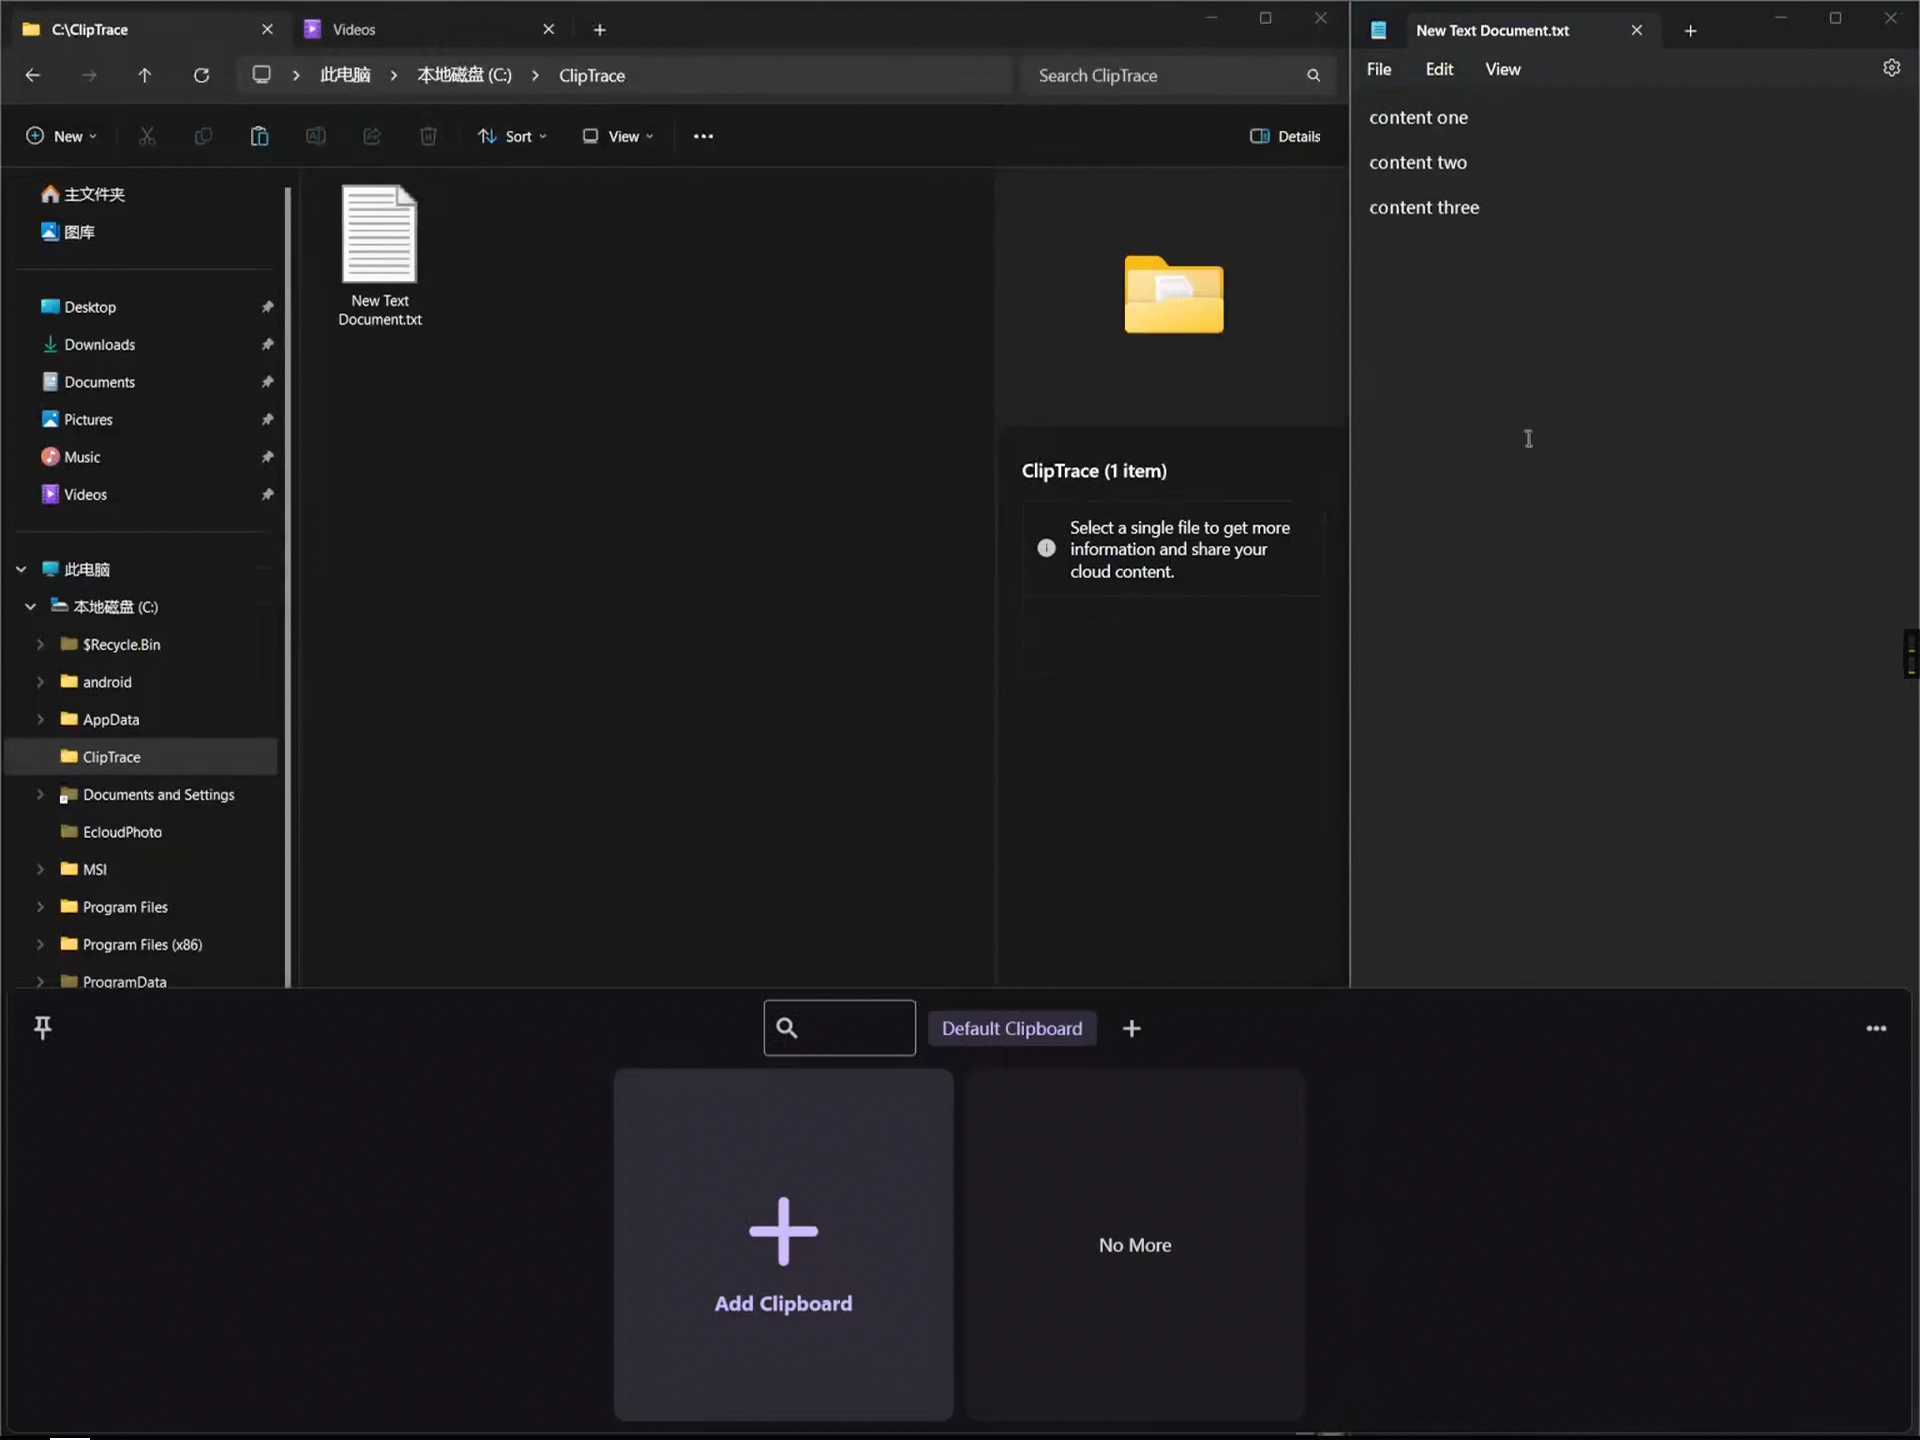The width and height of the screenshot is (1920, 1440).
Task: Click the Copy toolbar icon
Action: tap(203, 136)
